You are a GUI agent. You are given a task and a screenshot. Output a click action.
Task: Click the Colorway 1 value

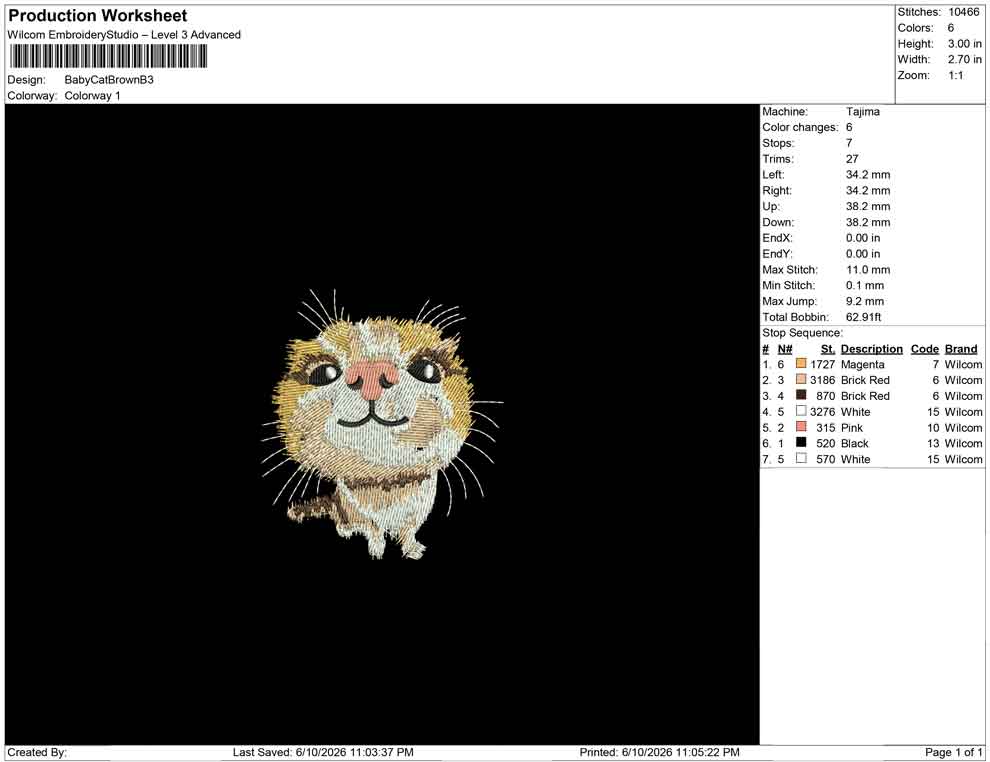(x=92, y=96)
